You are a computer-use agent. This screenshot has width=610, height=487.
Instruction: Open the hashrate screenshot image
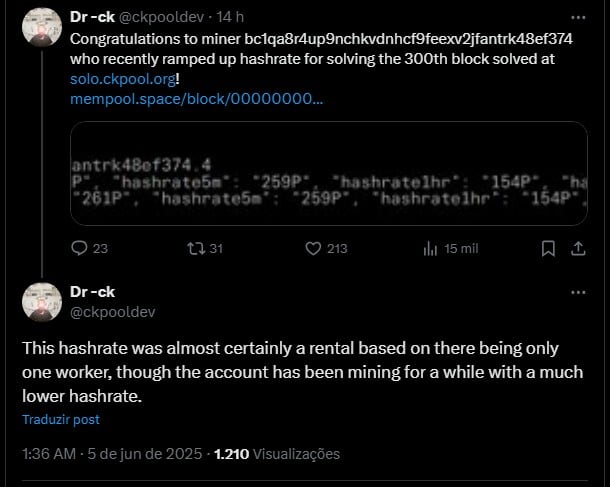tap(329, 173)
